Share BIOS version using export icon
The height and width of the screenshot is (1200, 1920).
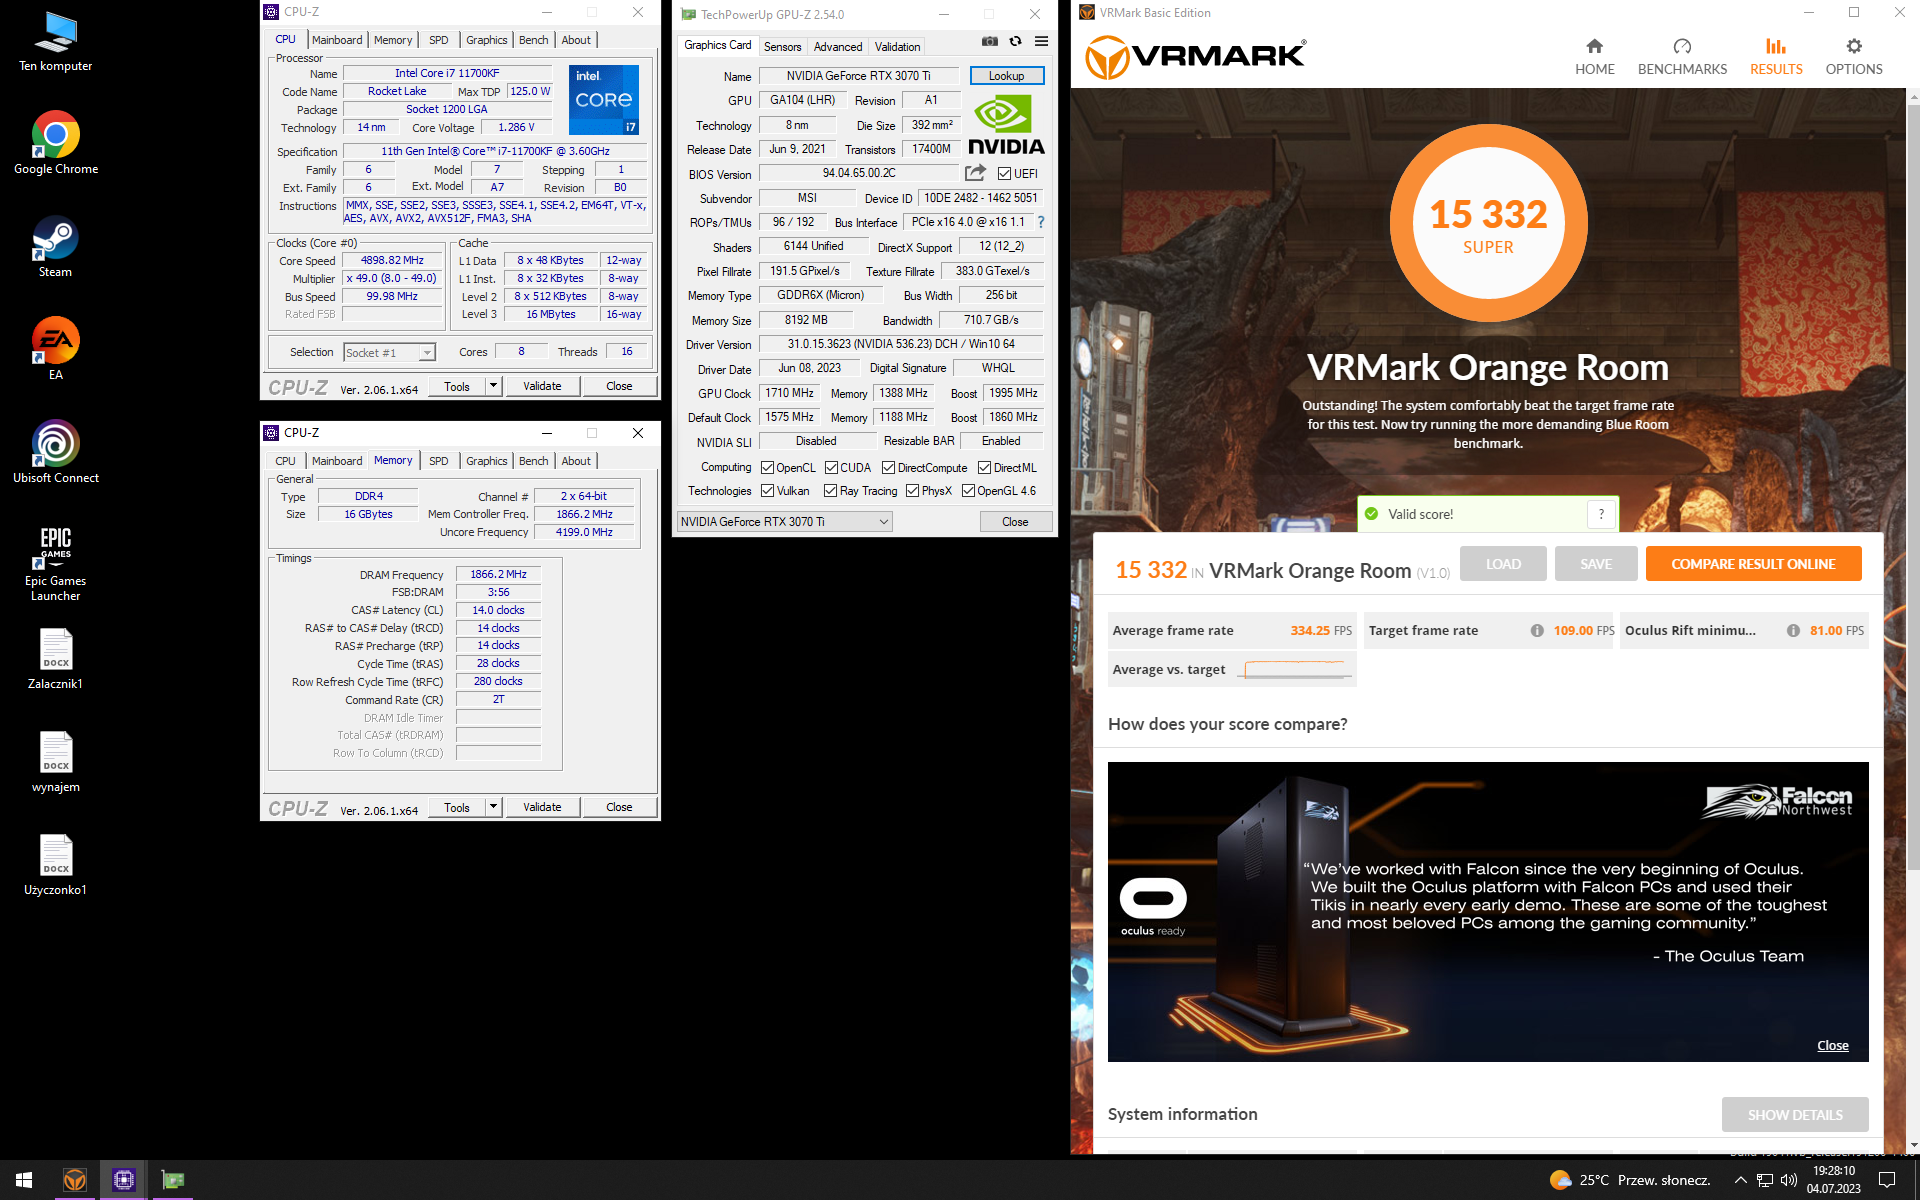pyautogui.click(x=975, y=173)
